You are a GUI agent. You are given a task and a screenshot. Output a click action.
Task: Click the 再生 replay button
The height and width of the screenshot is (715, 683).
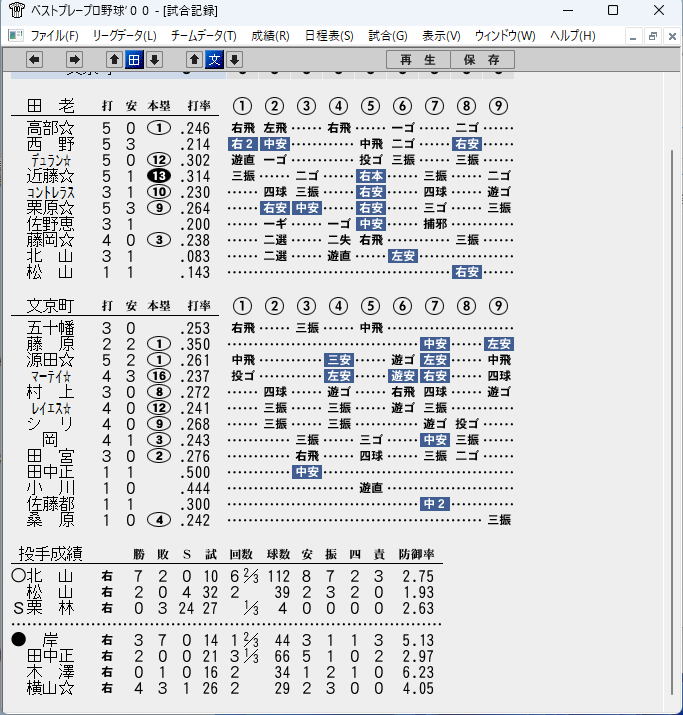coord(418,60)
